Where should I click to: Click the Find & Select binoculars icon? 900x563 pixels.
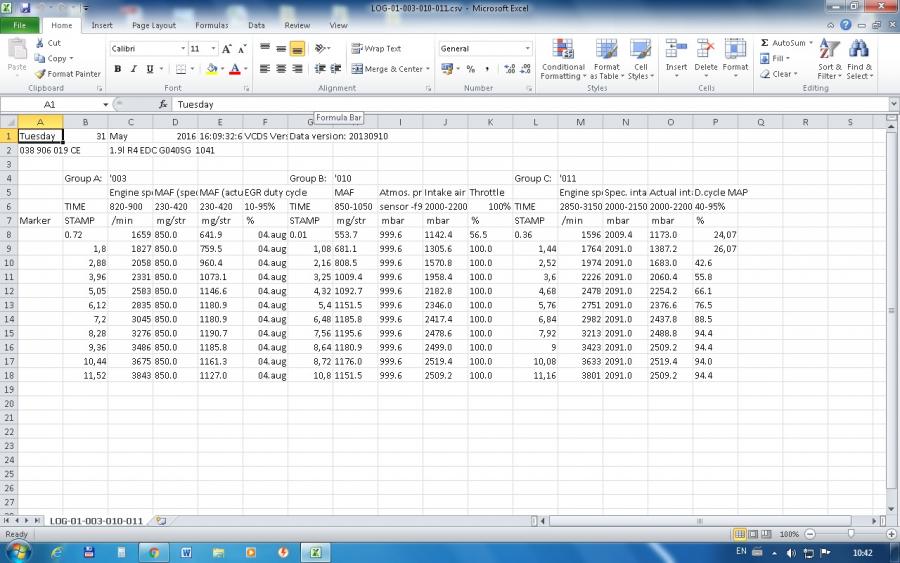point(858,50)
